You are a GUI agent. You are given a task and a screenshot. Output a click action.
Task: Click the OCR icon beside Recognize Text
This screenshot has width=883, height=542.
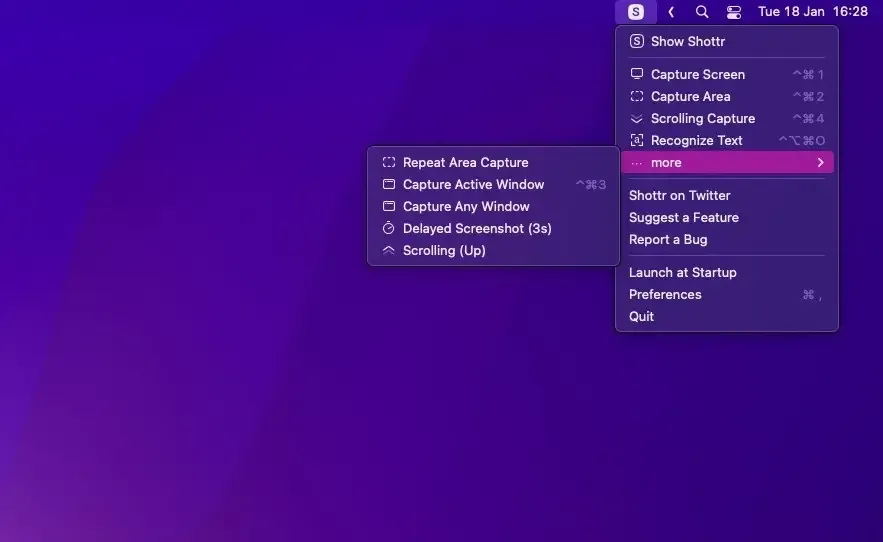636,140
